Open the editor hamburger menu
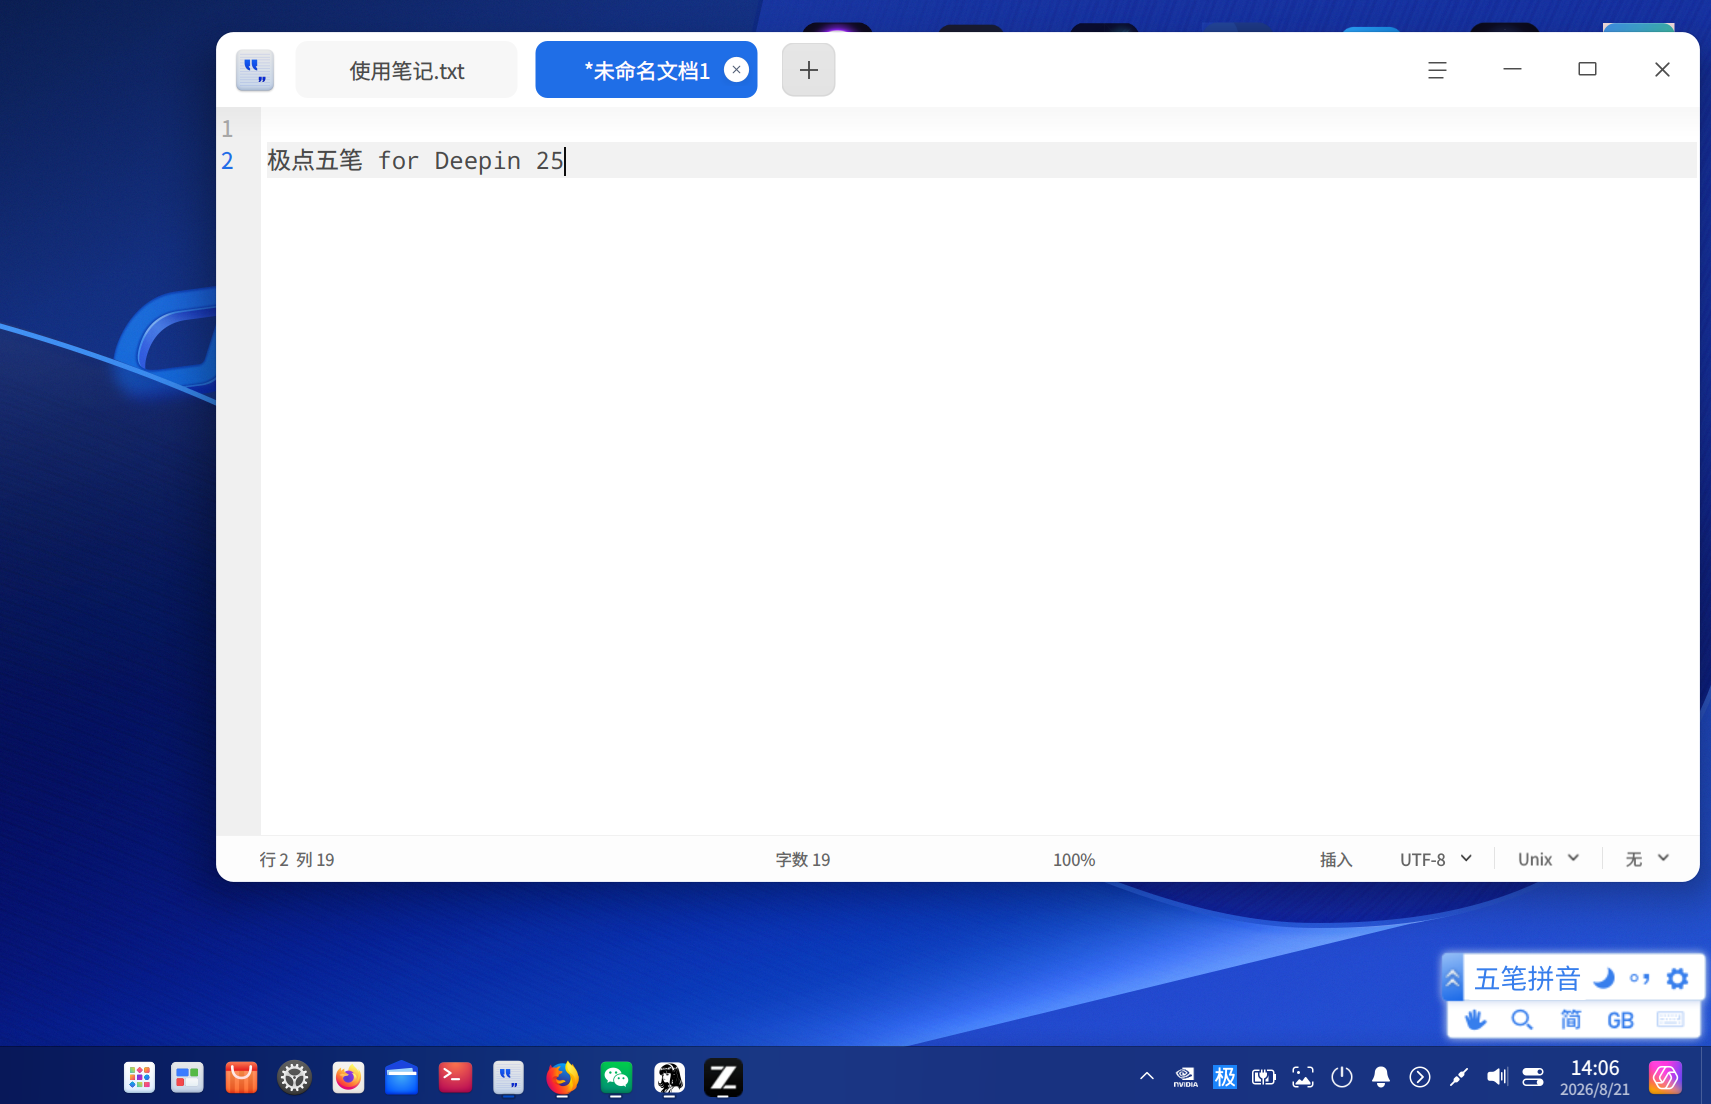The width and height of the screenshot is (1711, 1104). click(1437, 70)
